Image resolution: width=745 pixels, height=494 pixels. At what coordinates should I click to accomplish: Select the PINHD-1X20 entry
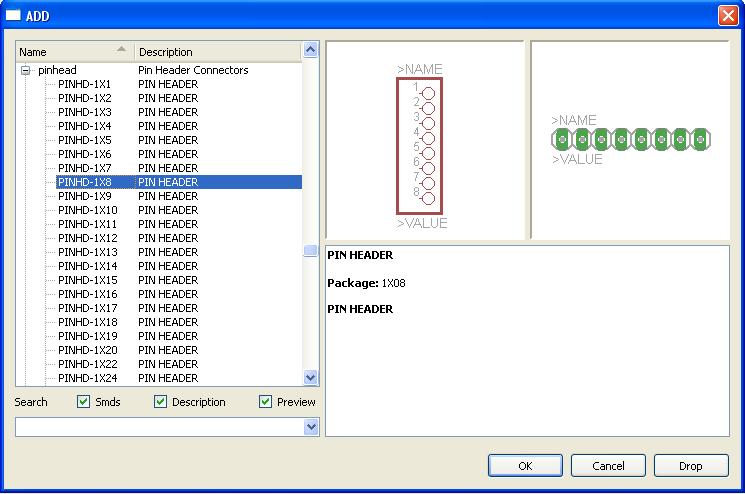[87, 350]
